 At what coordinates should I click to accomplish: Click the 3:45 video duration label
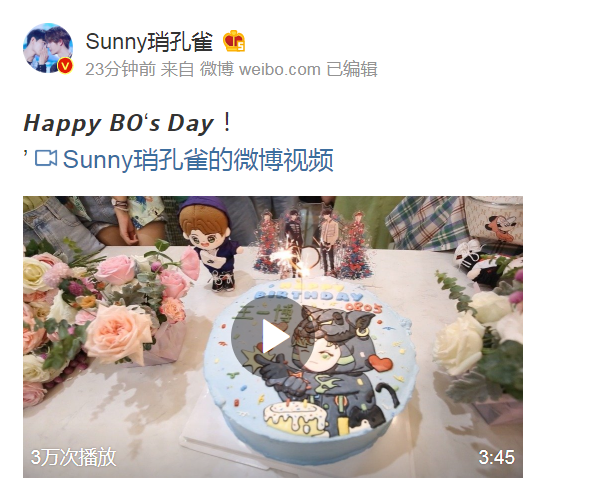pos(496,457)
